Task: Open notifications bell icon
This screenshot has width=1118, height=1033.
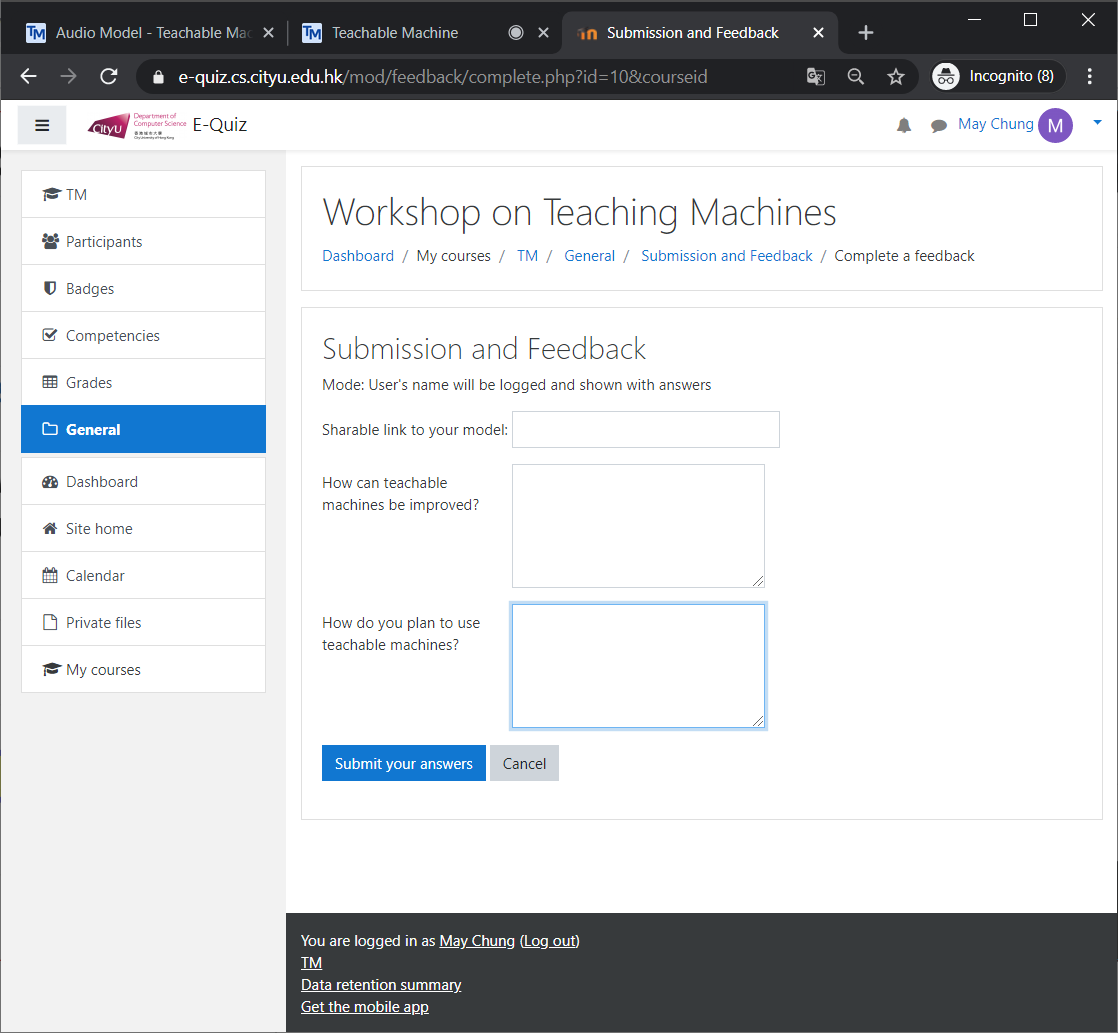Action: [903, 126]
